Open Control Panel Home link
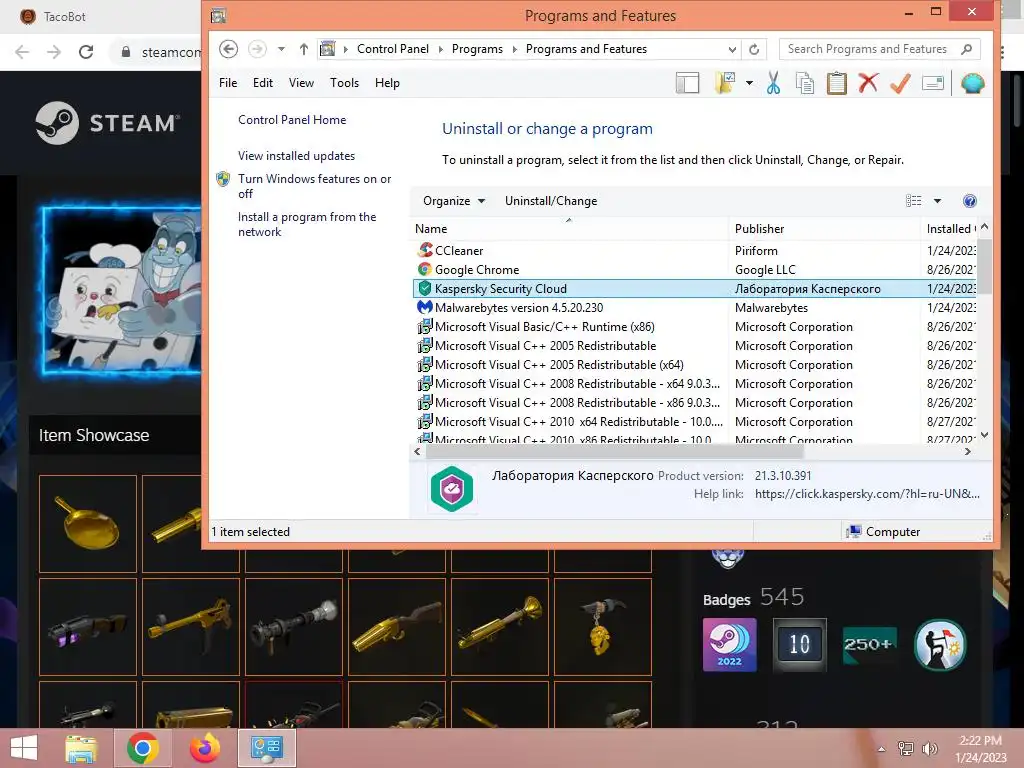 point(292,120)
